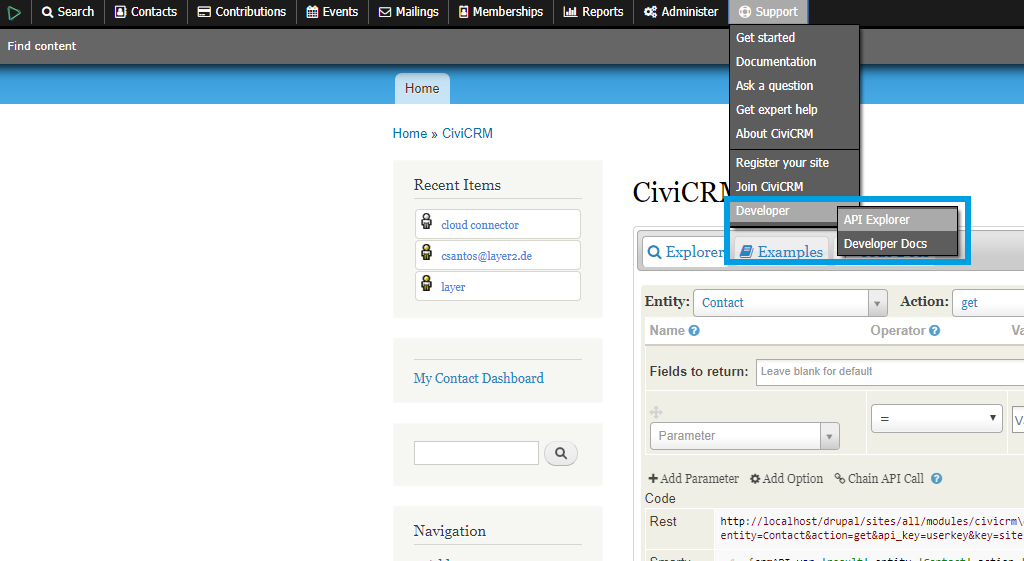The width and height of the screenshot is (1024, 561).
Task: Click the drag handle above the Parameter field
Action: [x=656, y=412]
